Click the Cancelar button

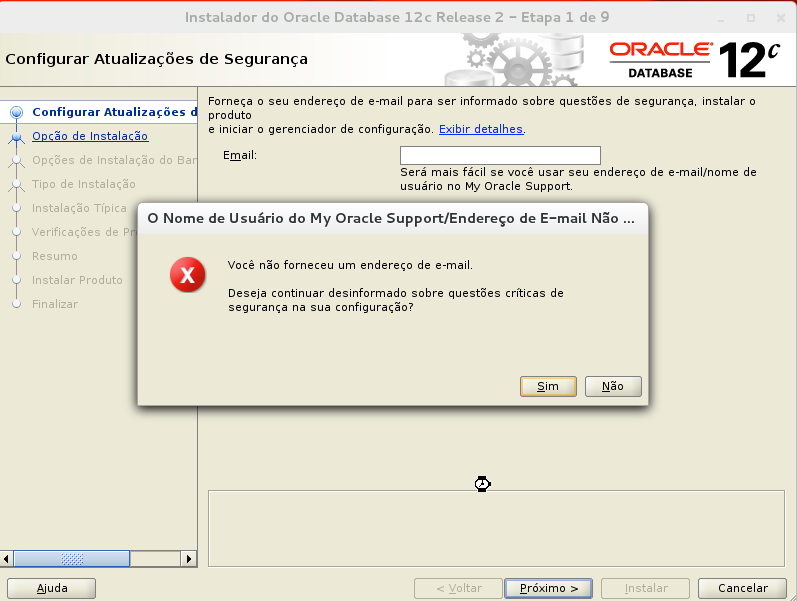coord(743,588)
